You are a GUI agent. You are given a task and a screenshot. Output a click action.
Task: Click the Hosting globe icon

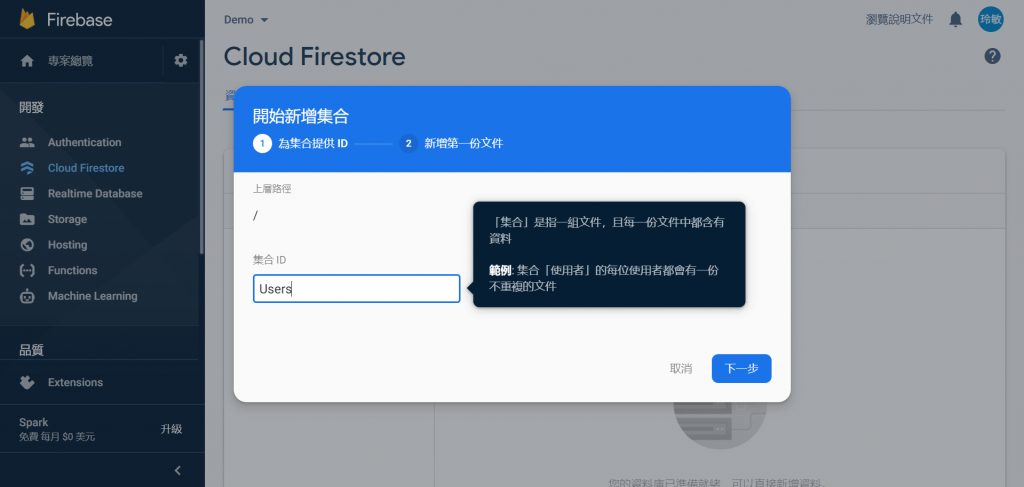27,245
